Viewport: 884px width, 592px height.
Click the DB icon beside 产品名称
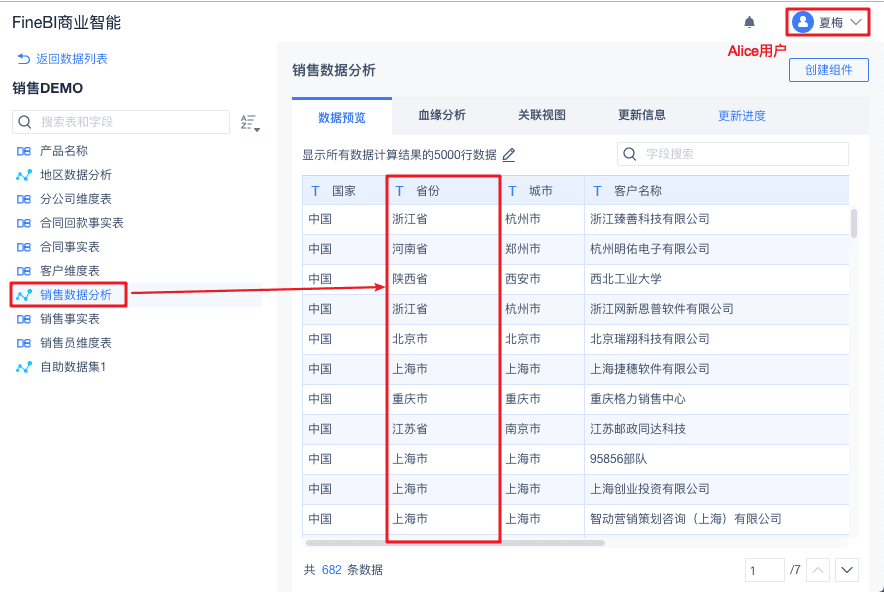(24, 151)
